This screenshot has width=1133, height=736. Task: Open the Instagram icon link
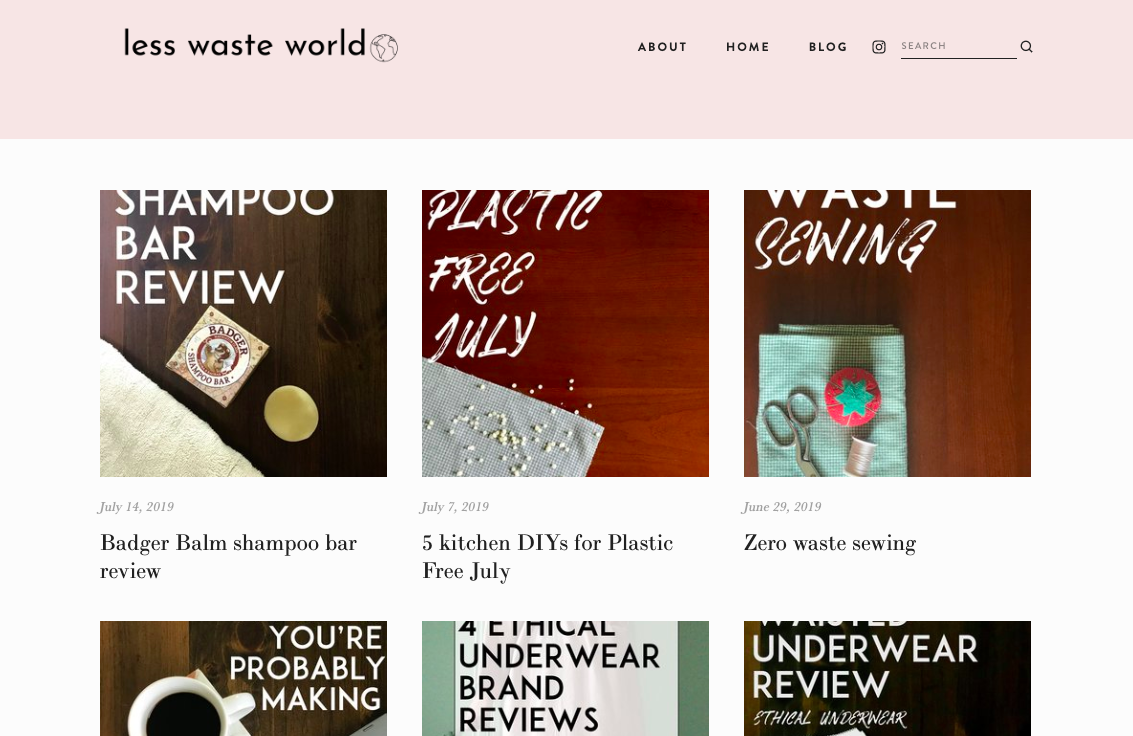[x=879, y=47]
